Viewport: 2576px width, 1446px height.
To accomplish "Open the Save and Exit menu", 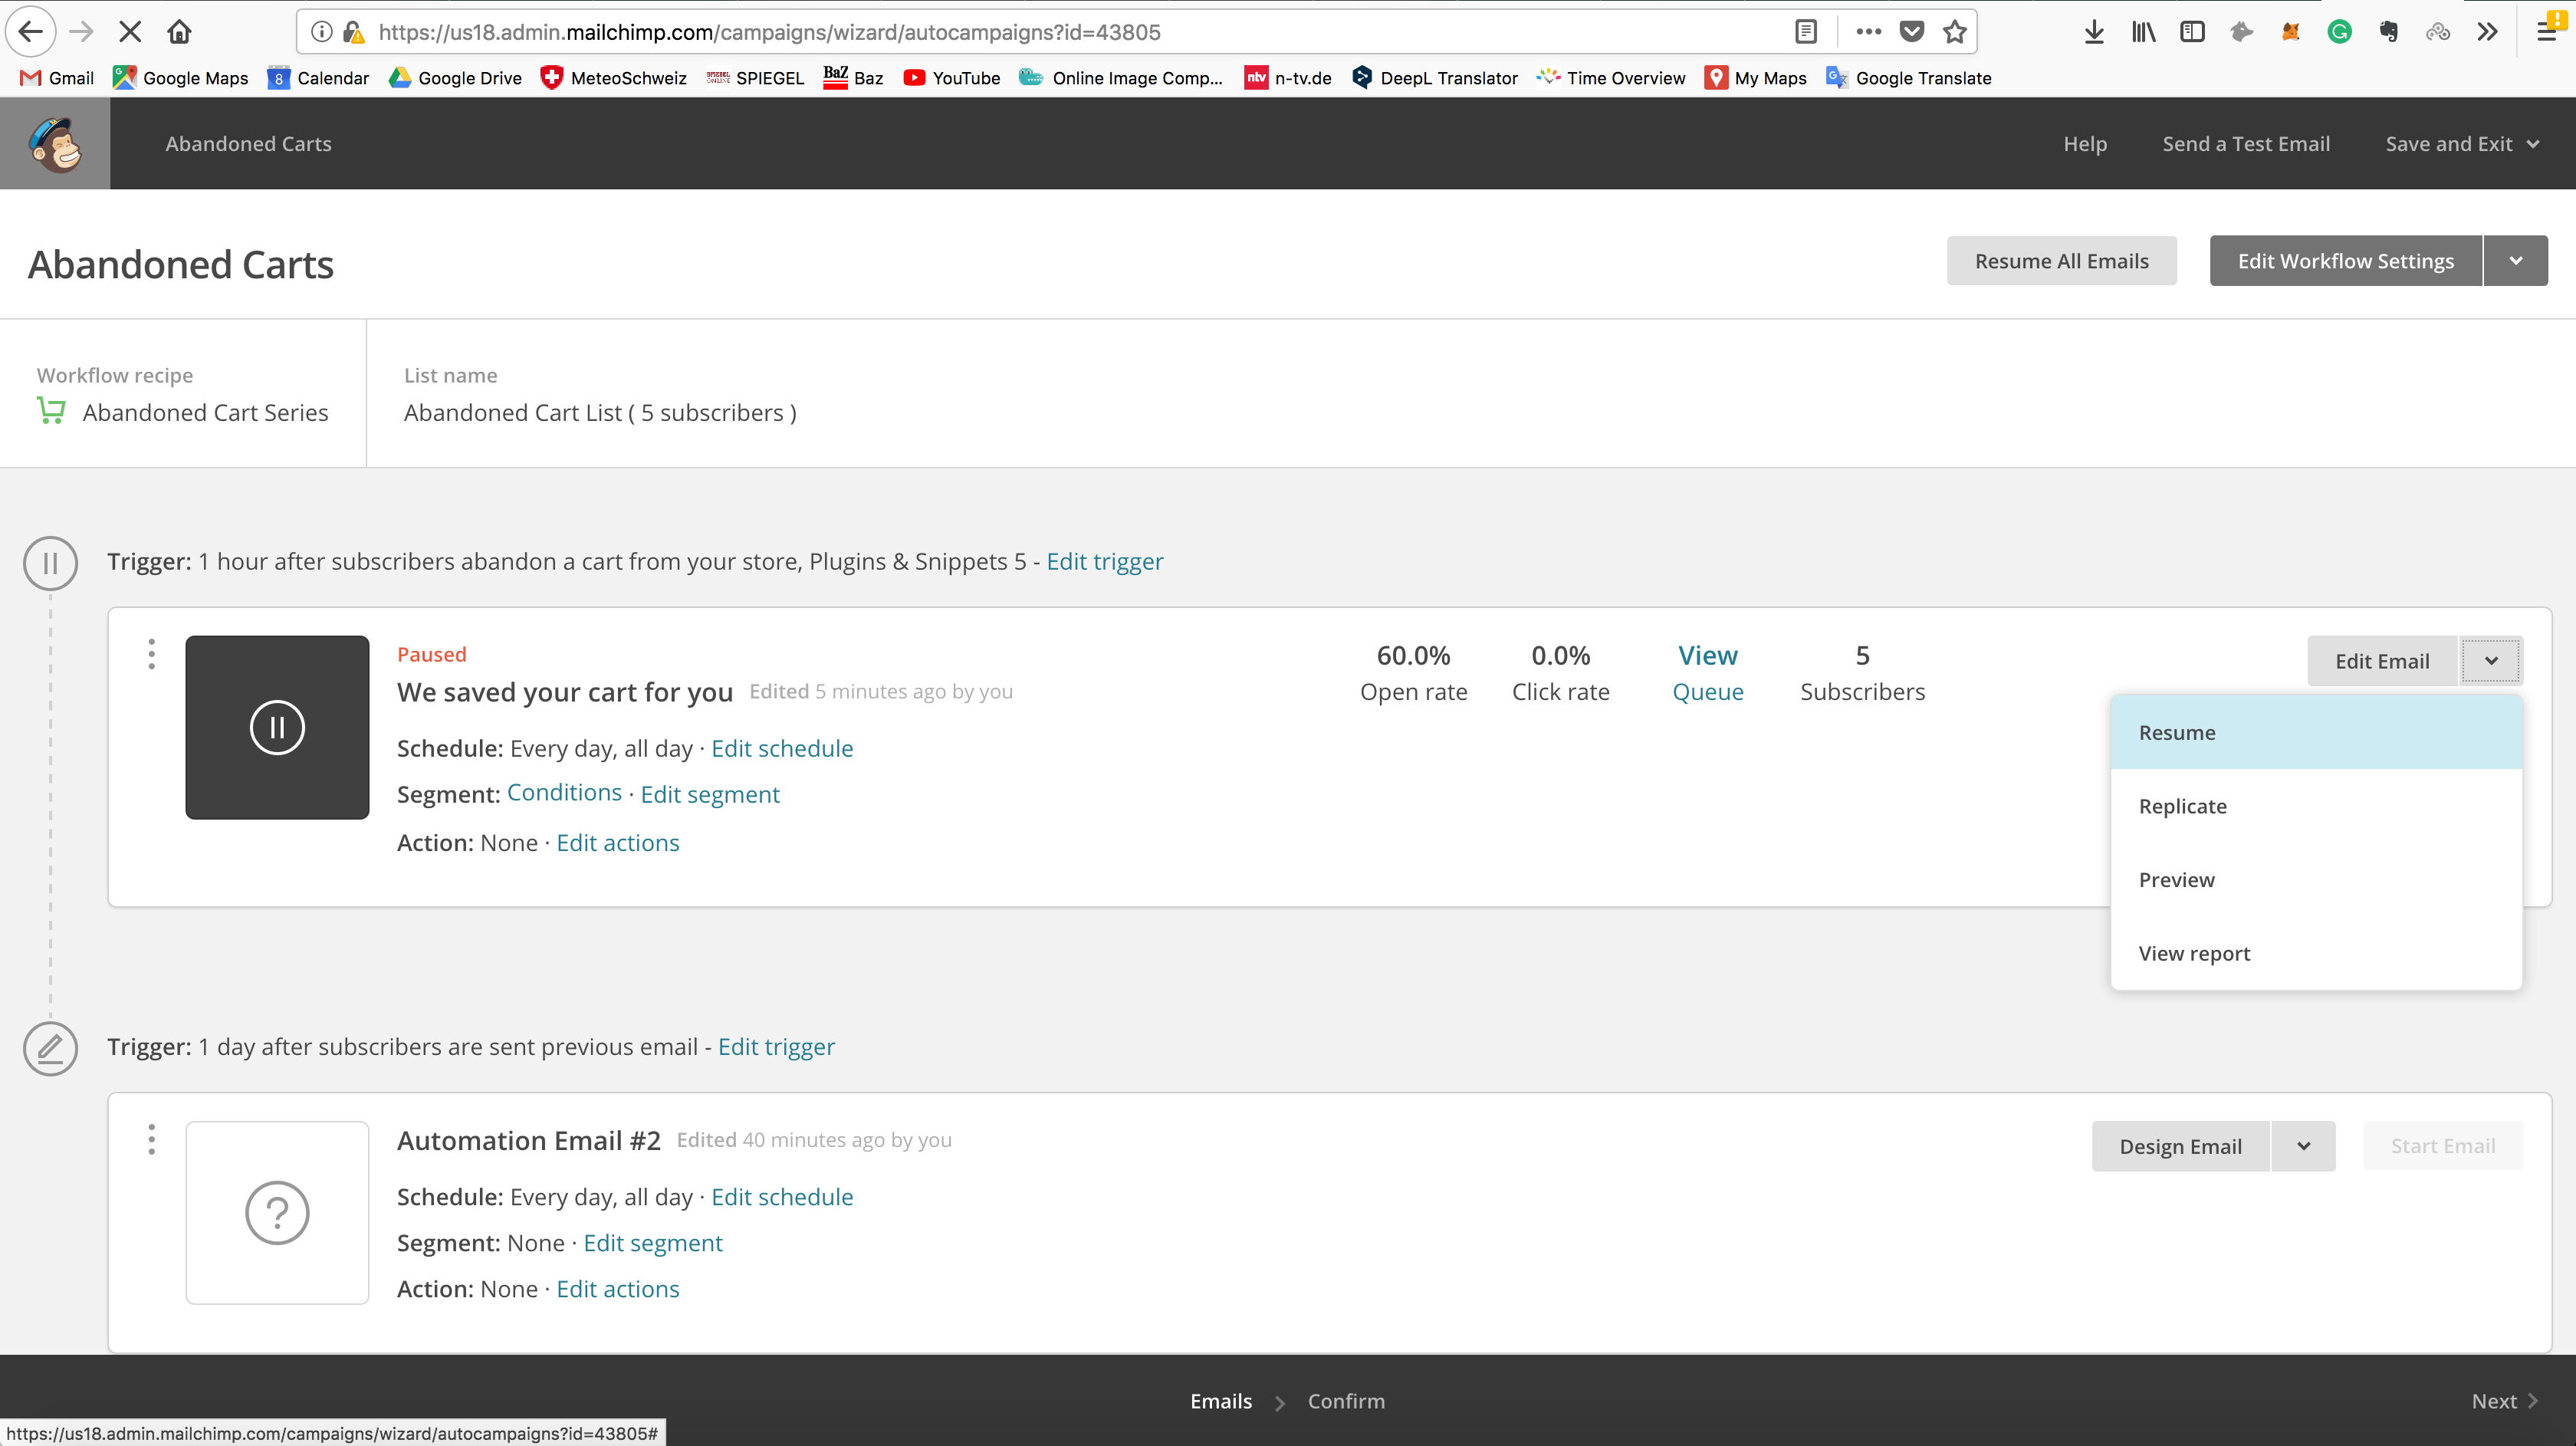I will [x=2462, y=144].
